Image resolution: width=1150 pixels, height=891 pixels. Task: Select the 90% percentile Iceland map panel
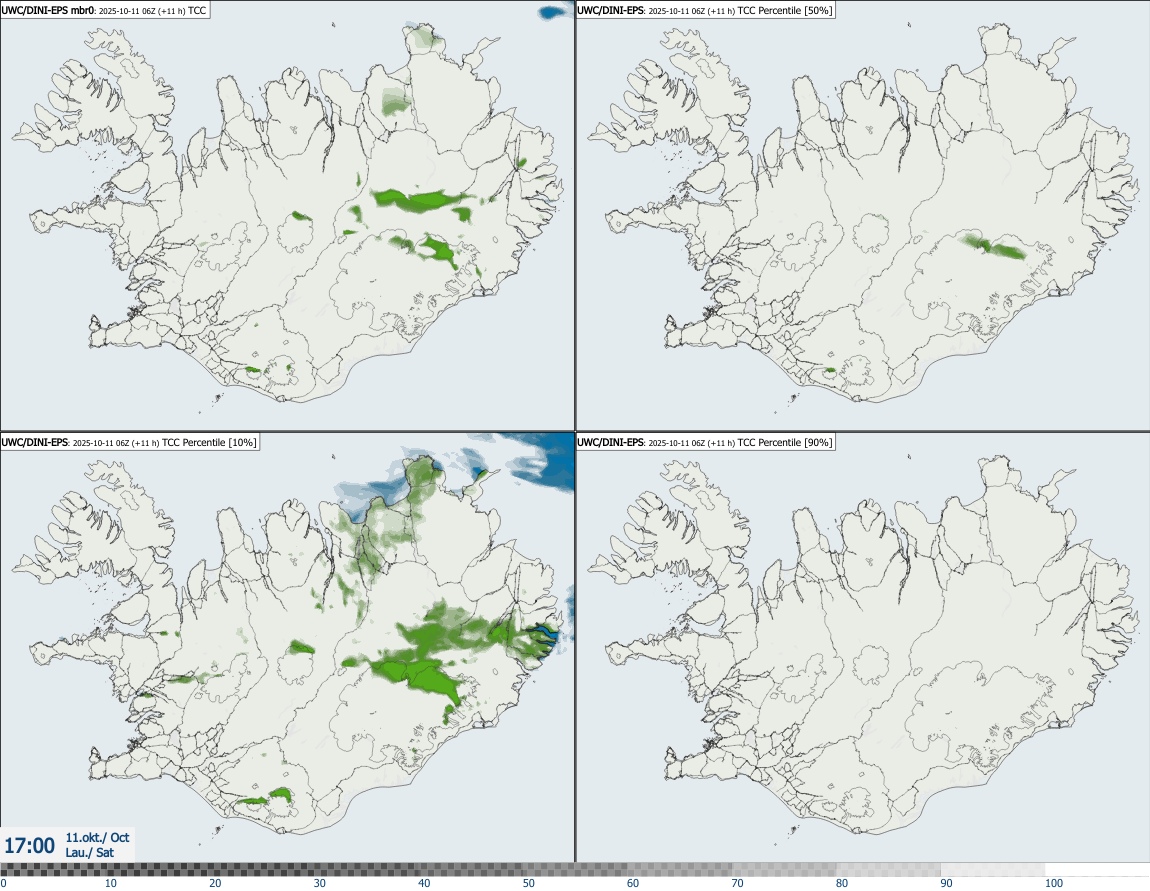coord(862,647)
